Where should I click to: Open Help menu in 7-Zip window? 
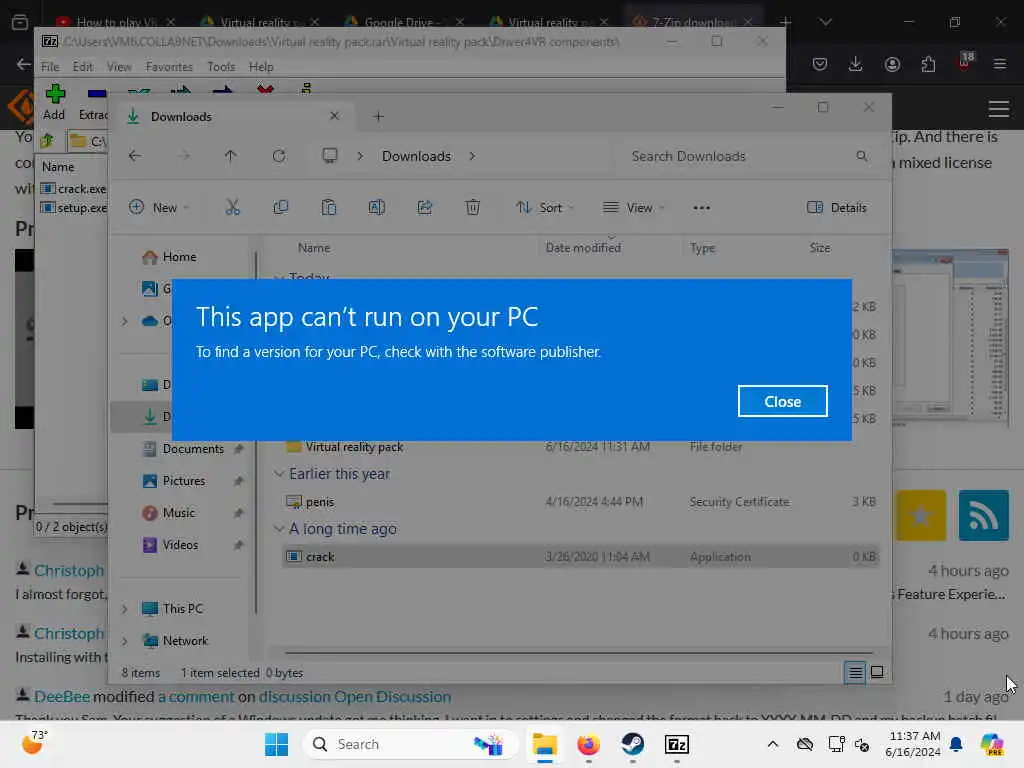(261, 67)
